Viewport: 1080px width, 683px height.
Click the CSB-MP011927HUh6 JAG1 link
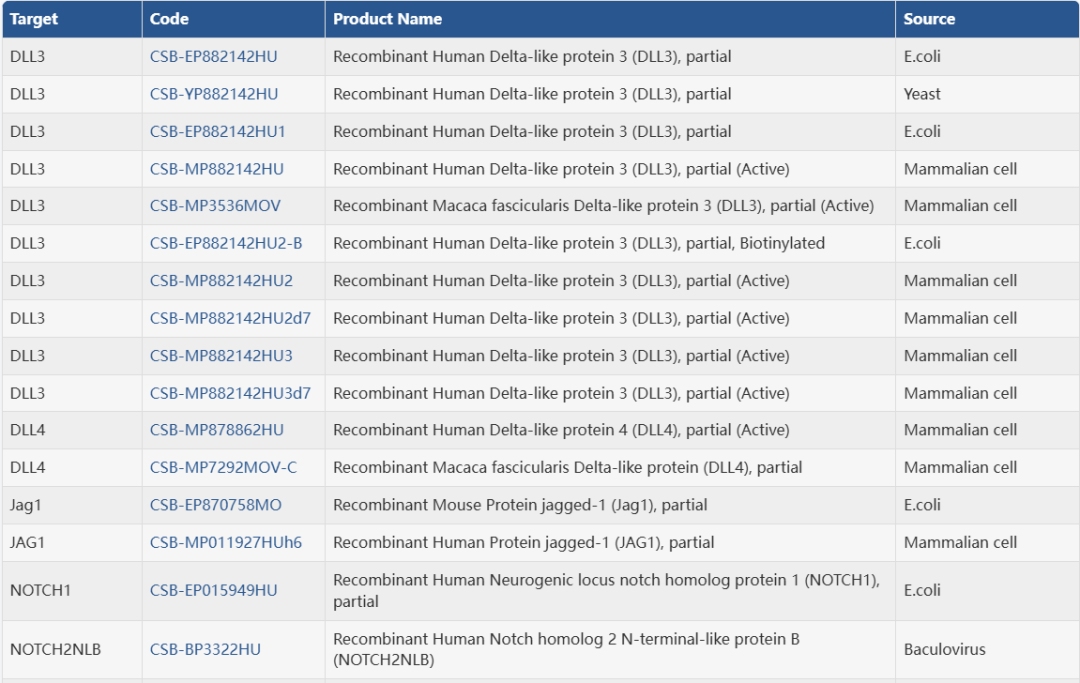(x=226, y=542)
